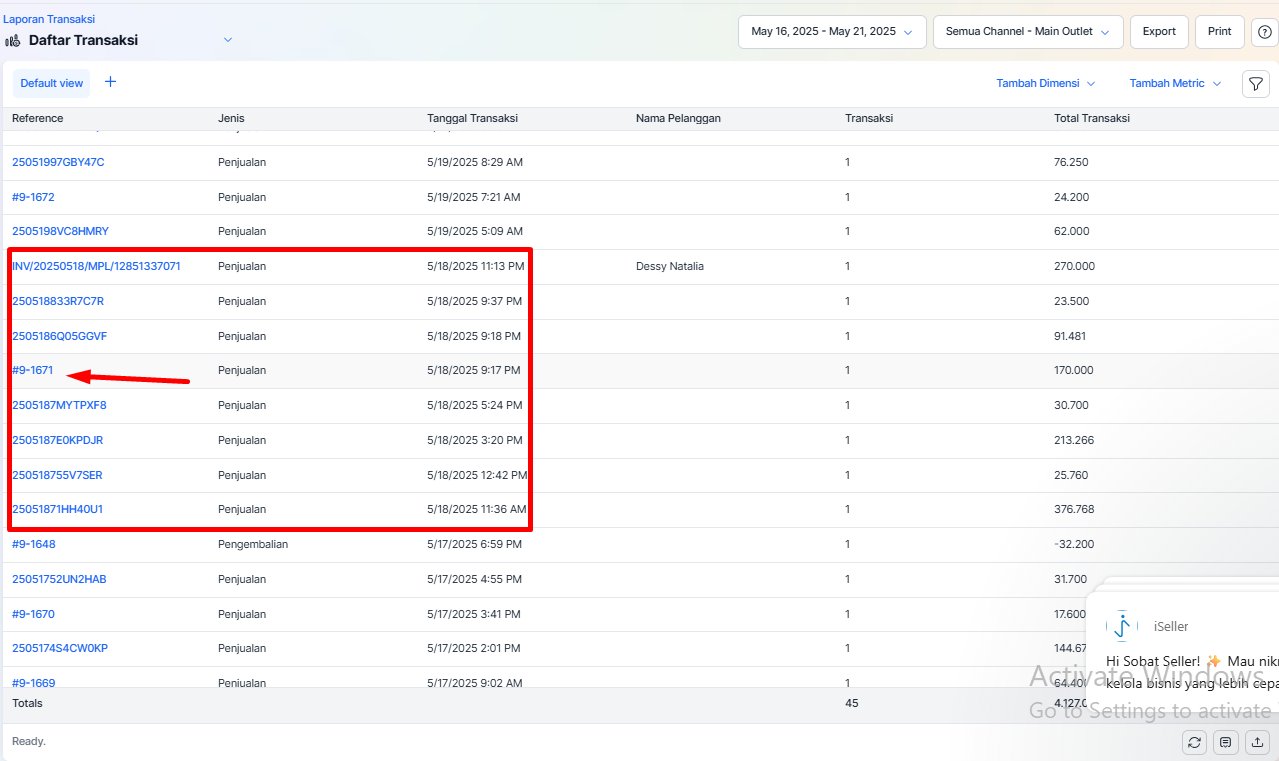
Task: Open the comment notes icon at bottom
Action: [x=1226, y=742]
